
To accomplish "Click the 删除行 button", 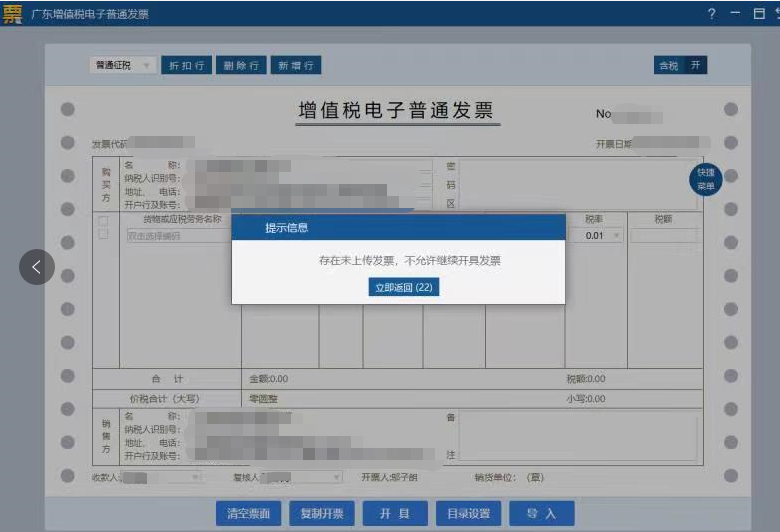I will pyautogui.click(x=241, y=65).
